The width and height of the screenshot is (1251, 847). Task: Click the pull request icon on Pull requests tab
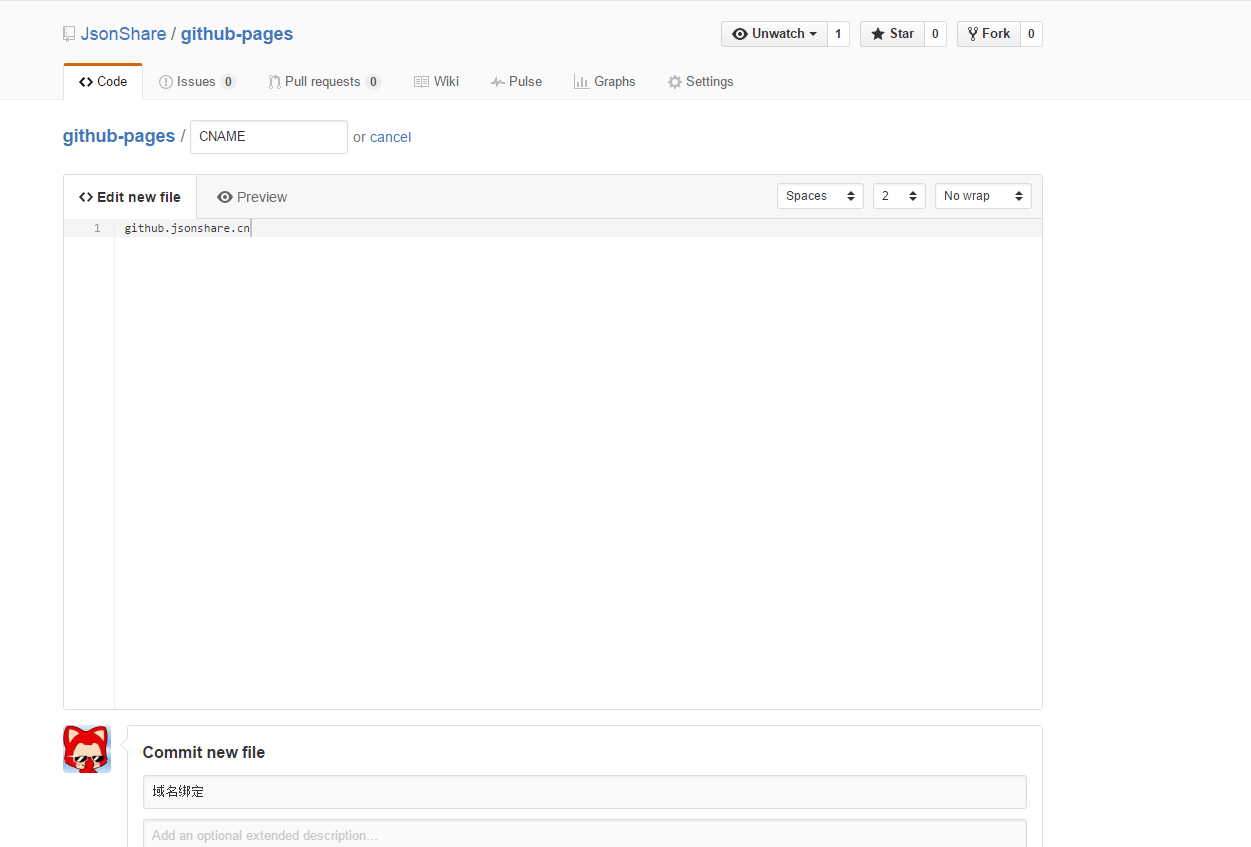pos(274,82)
